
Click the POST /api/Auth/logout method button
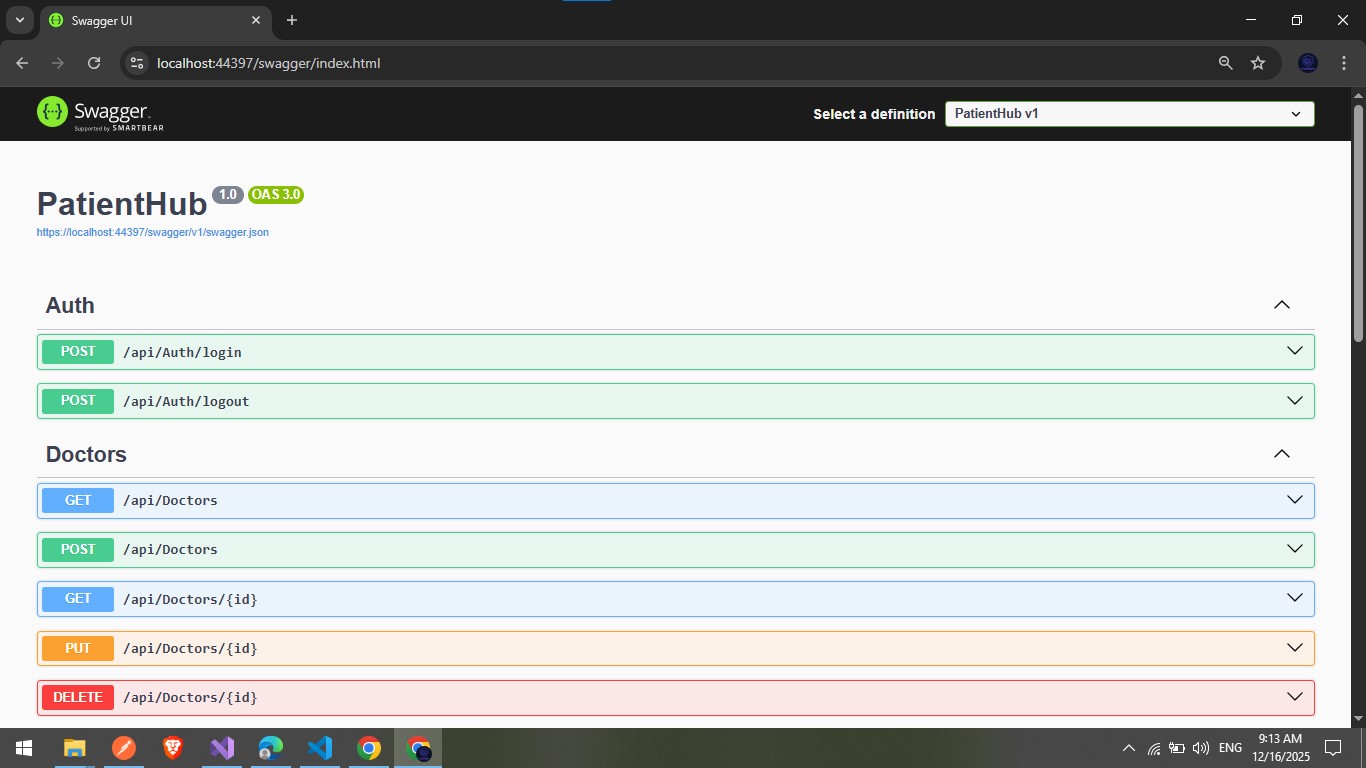coord(78,401)
